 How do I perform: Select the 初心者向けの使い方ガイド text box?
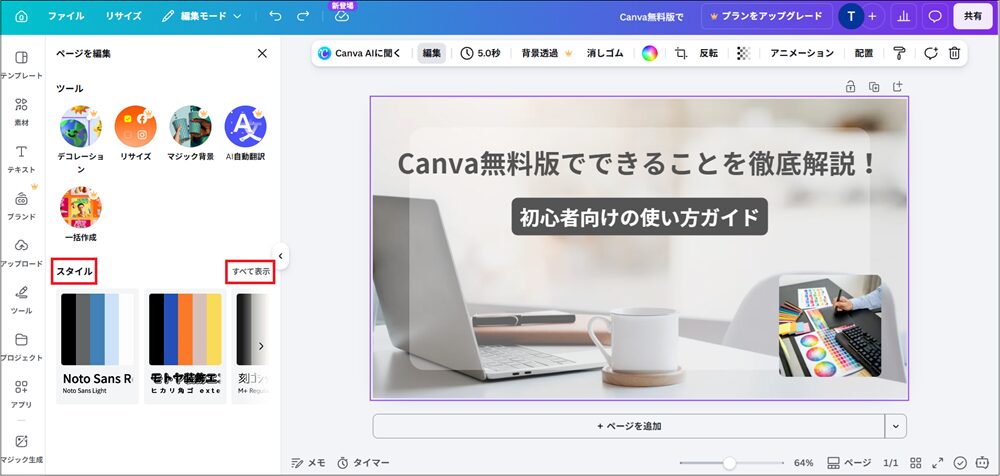tap(639, 218)
